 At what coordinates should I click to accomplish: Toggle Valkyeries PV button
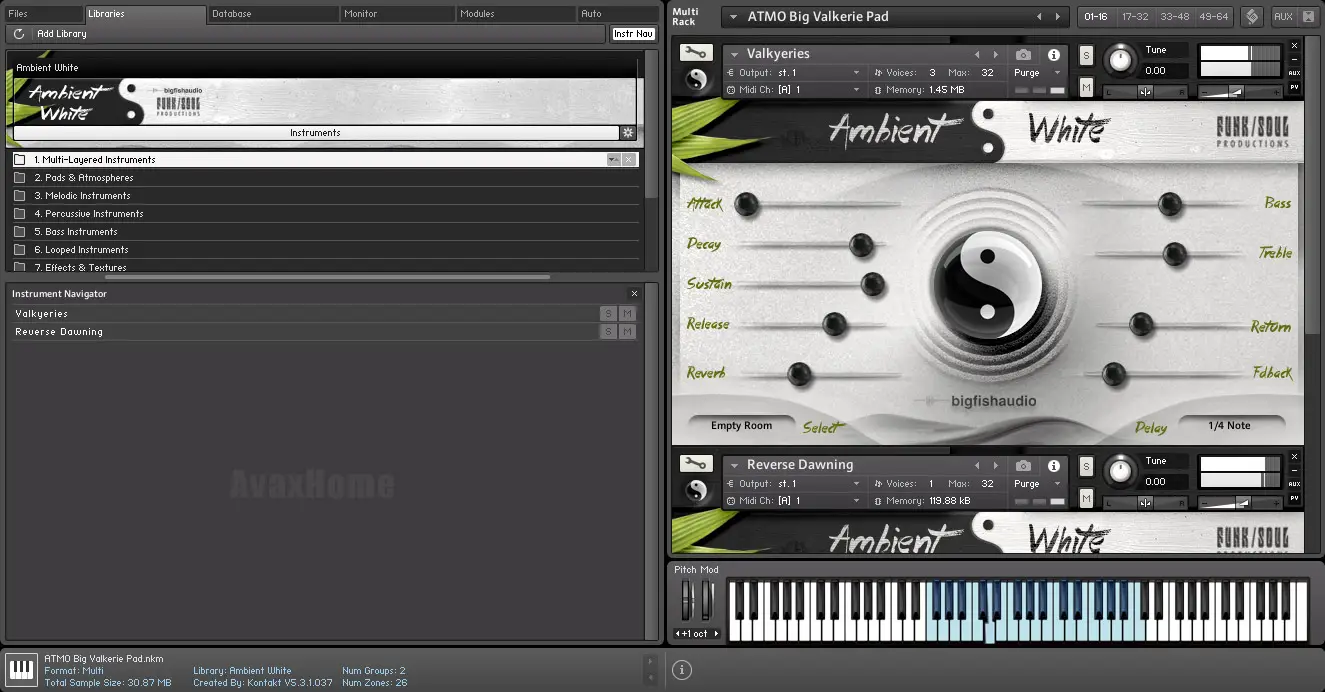pyautogui.click(x=1294, y=87)
